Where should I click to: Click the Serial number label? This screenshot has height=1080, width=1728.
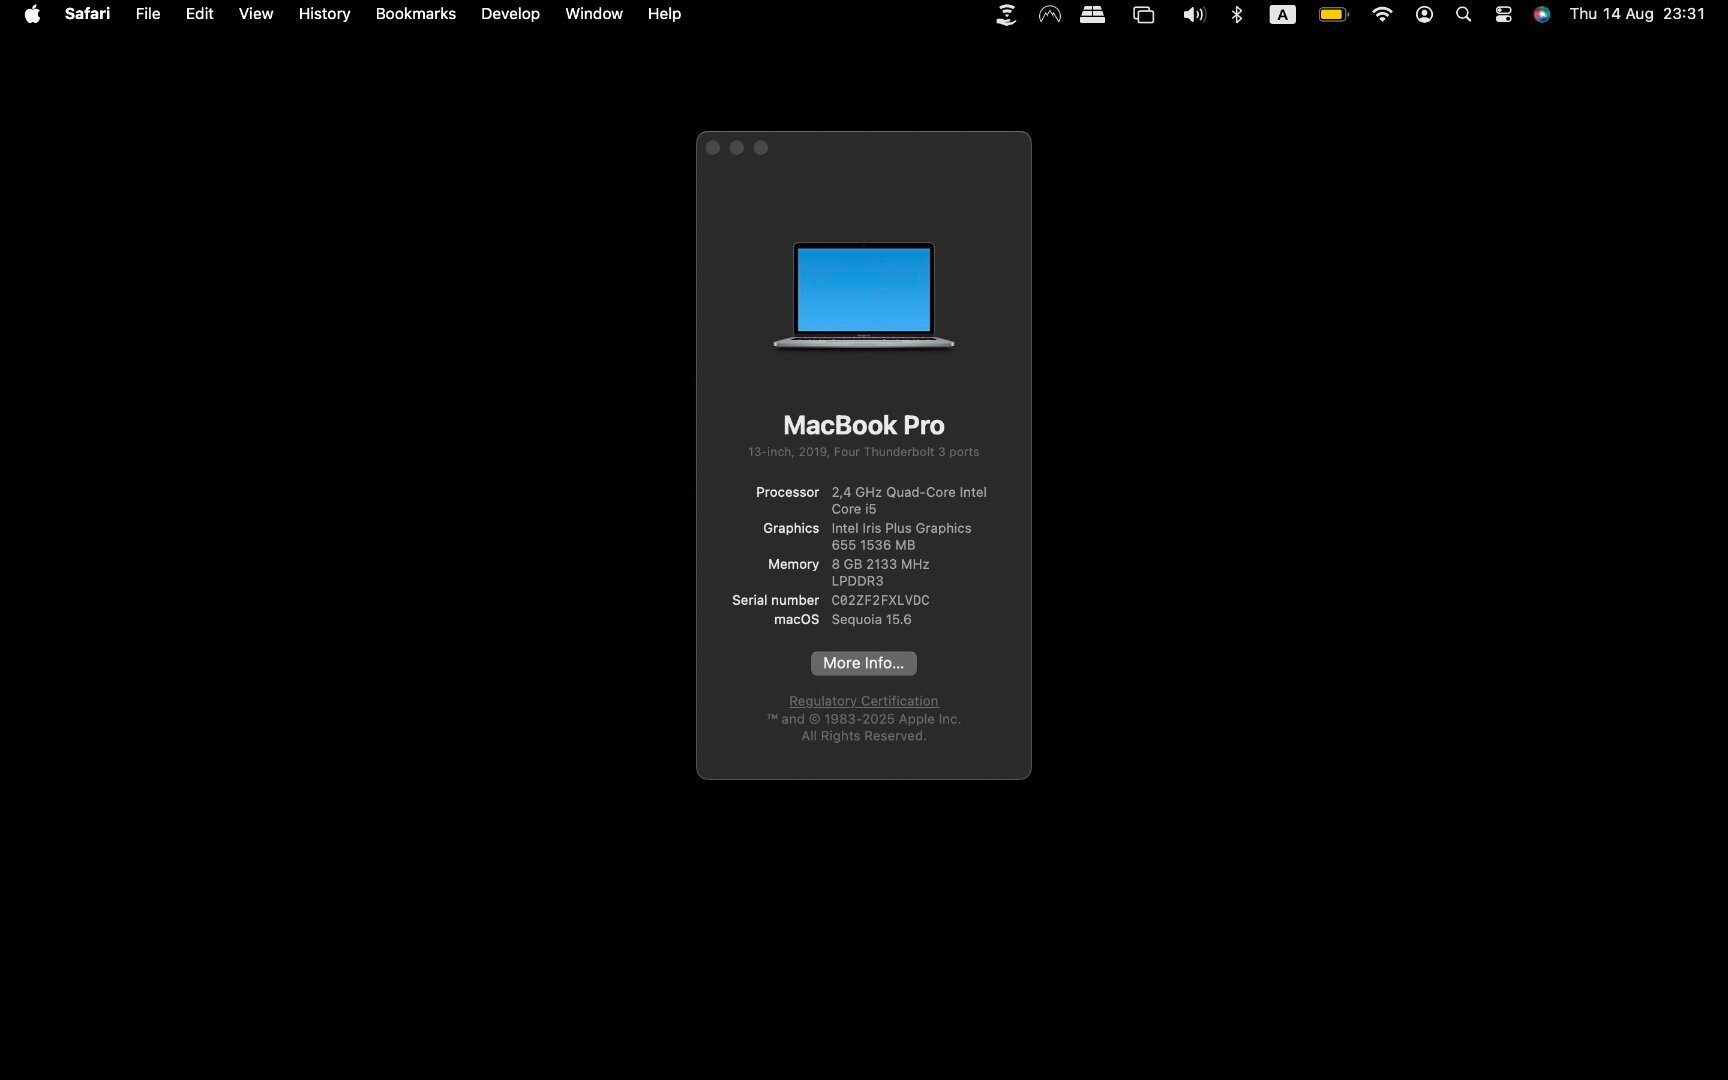(x=775, y=600)
